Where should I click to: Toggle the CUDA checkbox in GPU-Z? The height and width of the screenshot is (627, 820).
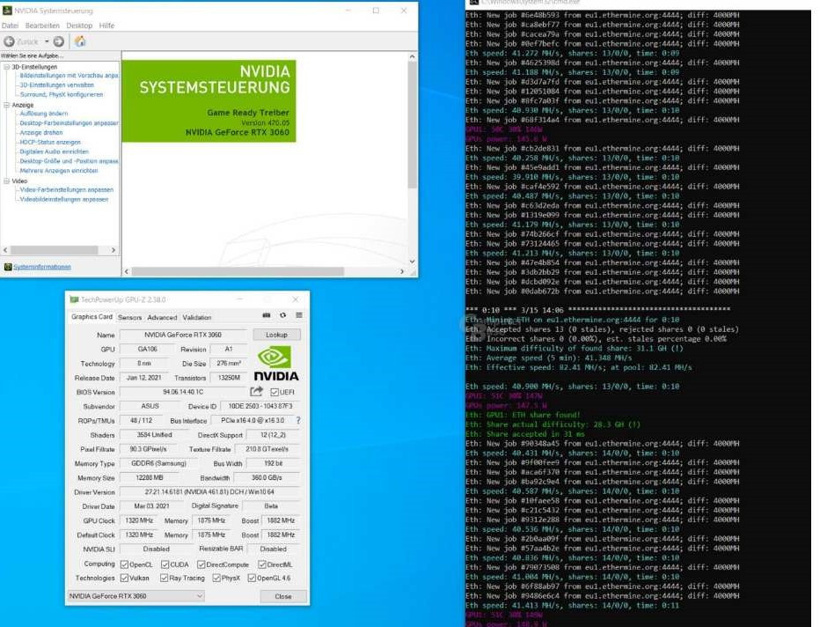(x=165, y=563)
